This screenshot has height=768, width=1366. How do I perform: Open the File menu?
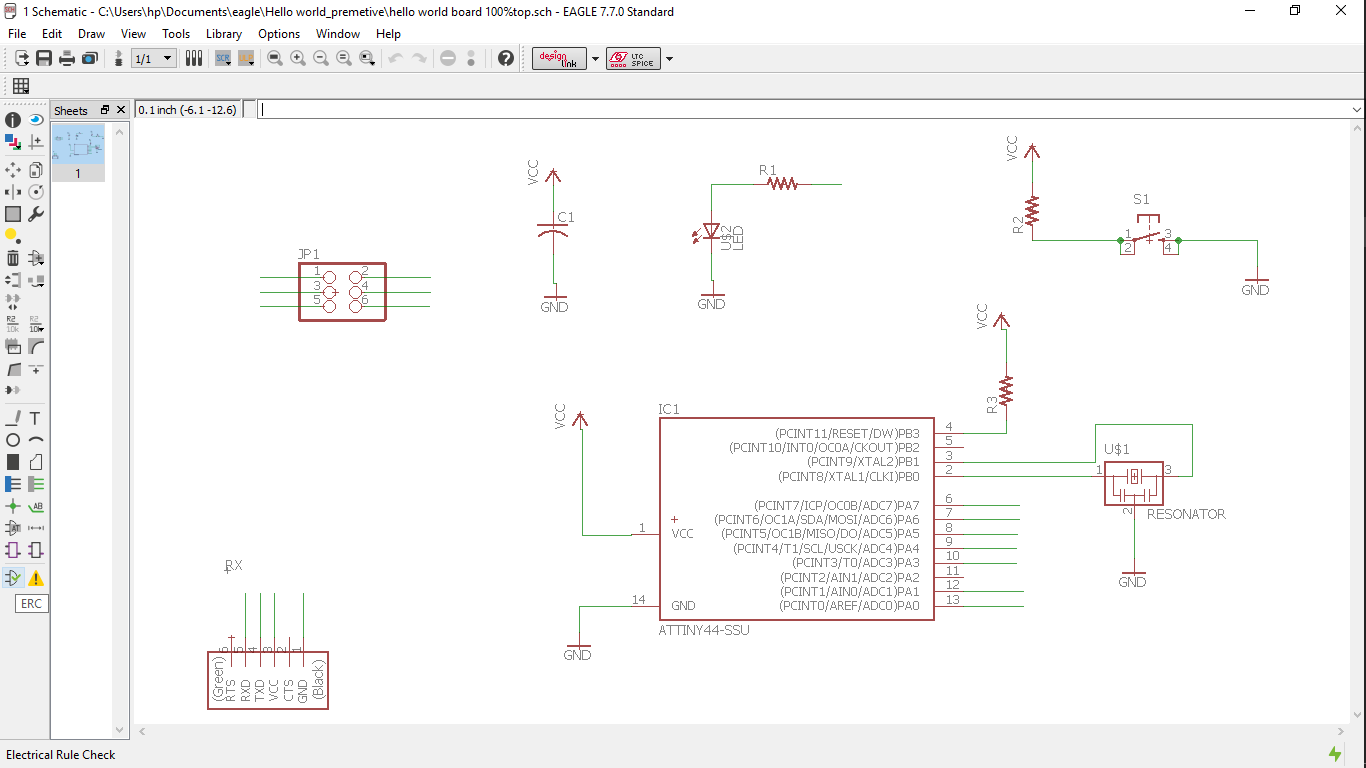pyautogui.click(x=17, y=34)
